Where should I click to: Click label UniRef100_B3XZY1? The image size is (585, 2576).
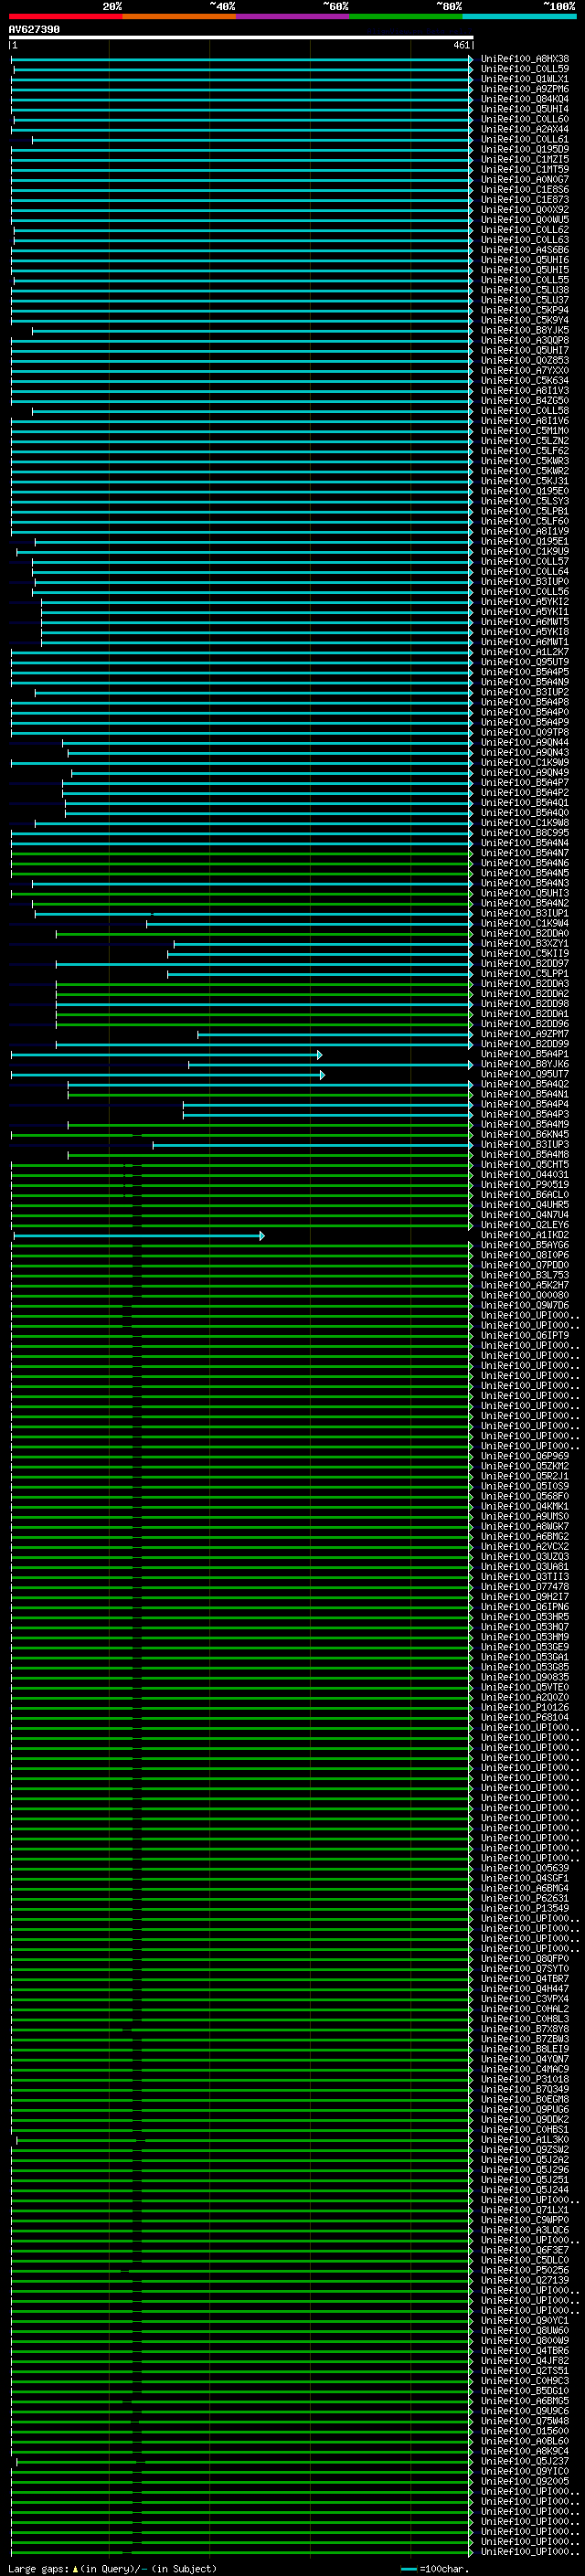[525, 944]
